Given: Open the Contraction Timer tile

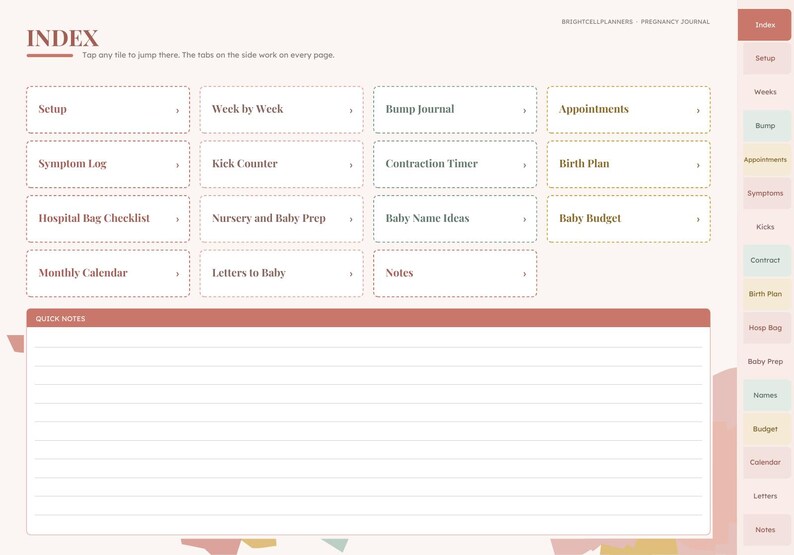Looking at the screenshot, I should (455, 164).
